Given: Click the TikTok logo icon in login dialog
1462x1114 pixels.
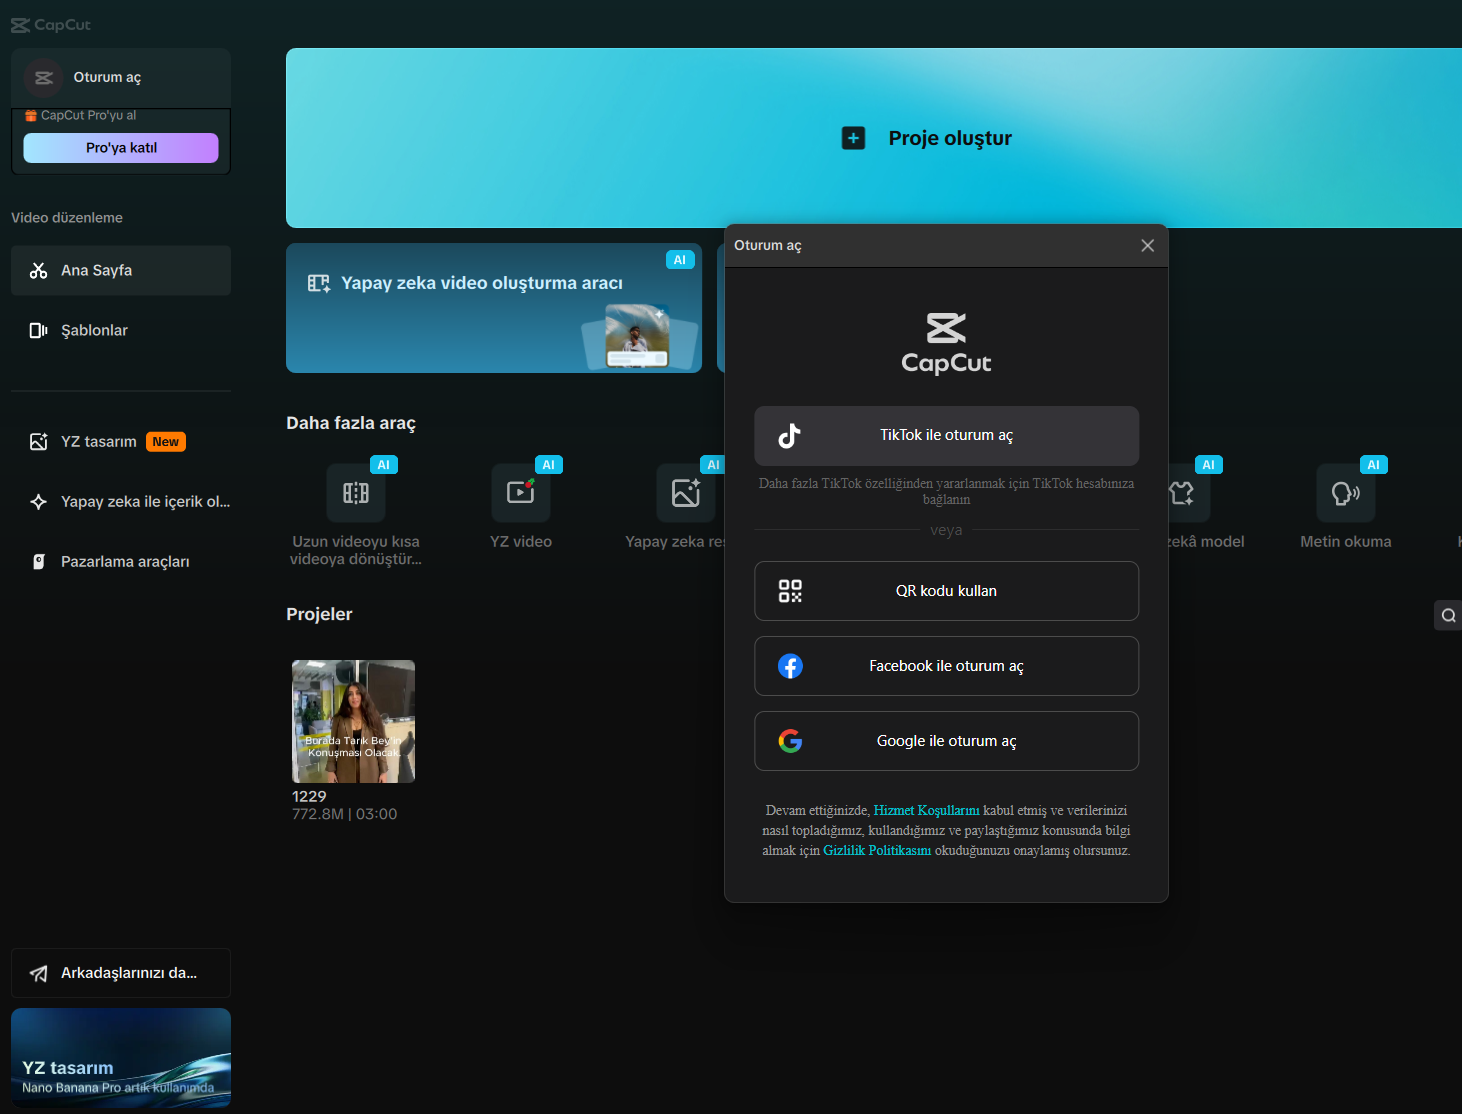Looking at the screenshot, I should [x=790, y=435].
